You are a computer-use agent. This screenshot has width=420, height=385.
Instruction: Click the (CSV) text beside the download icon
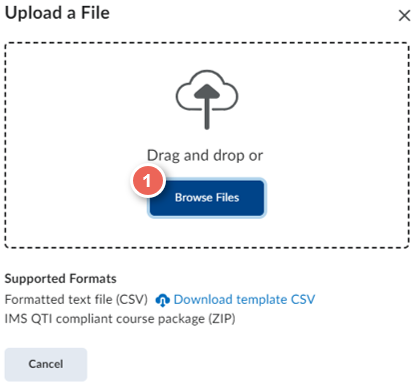pyautogui.click(x=132, y=299)
